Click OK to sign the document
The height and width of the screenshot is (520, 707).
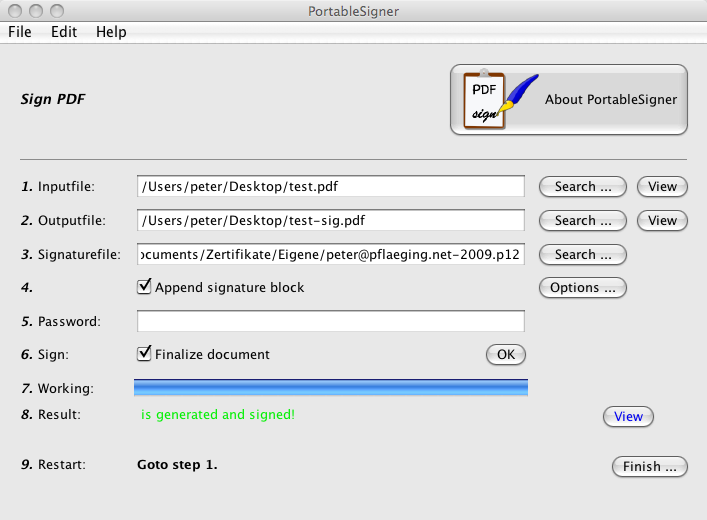pos(506,354)
